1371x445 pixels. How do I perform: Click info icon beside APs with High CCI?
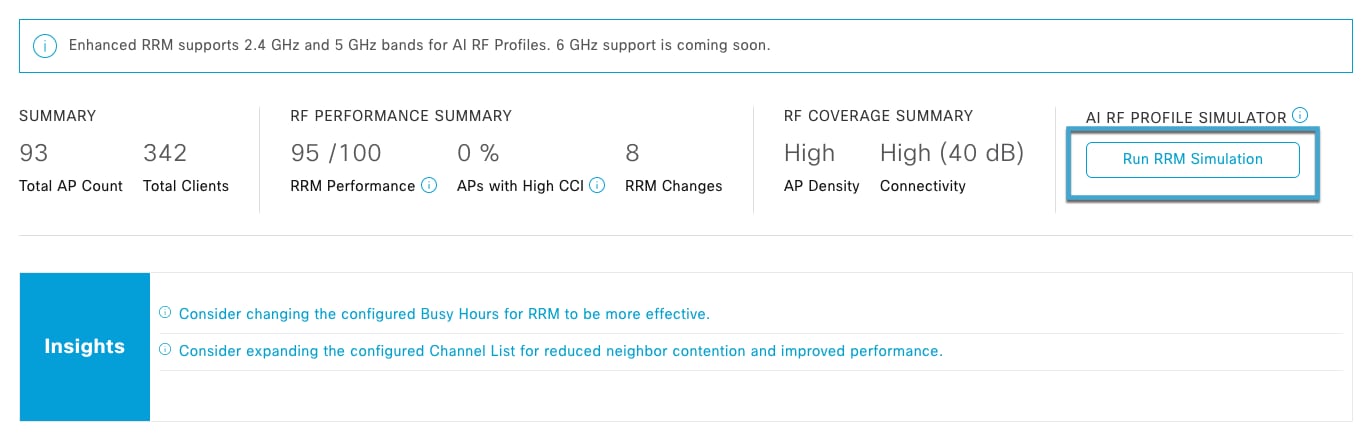coord(597,185)
